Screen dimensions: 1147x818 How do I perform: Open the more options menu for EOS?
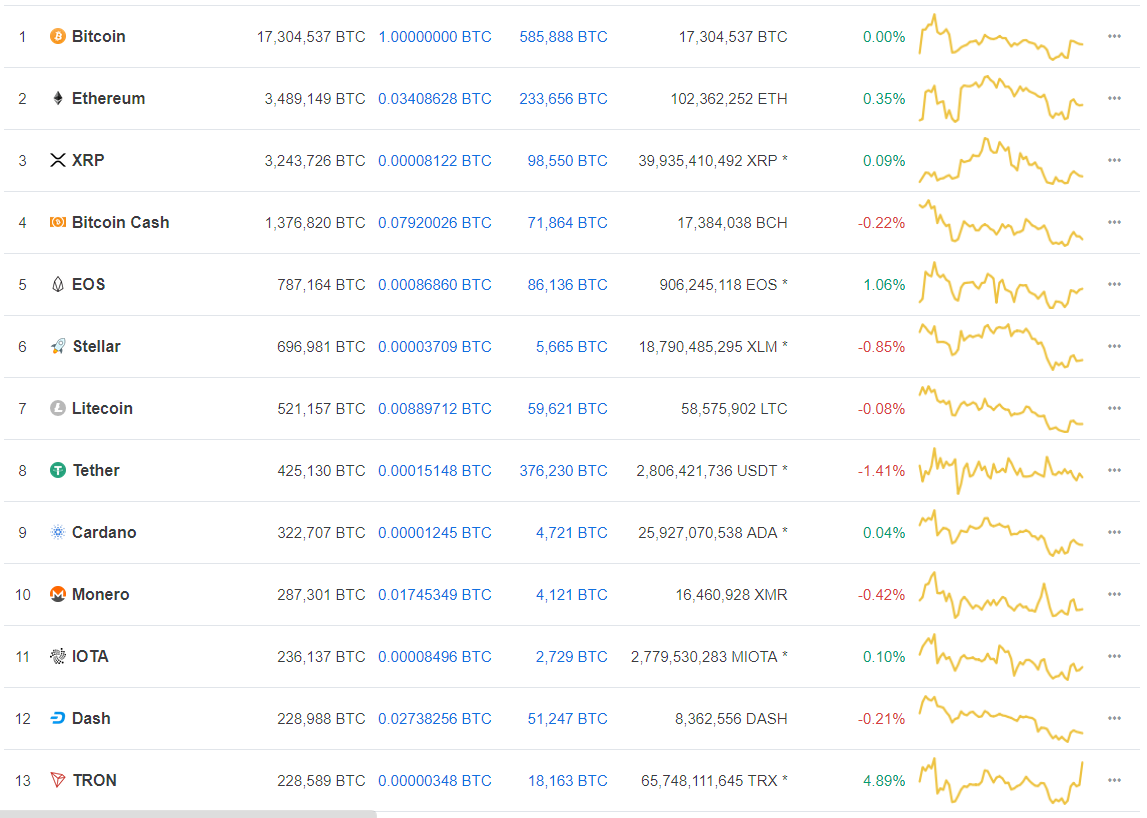click(x=1114, y=285)
